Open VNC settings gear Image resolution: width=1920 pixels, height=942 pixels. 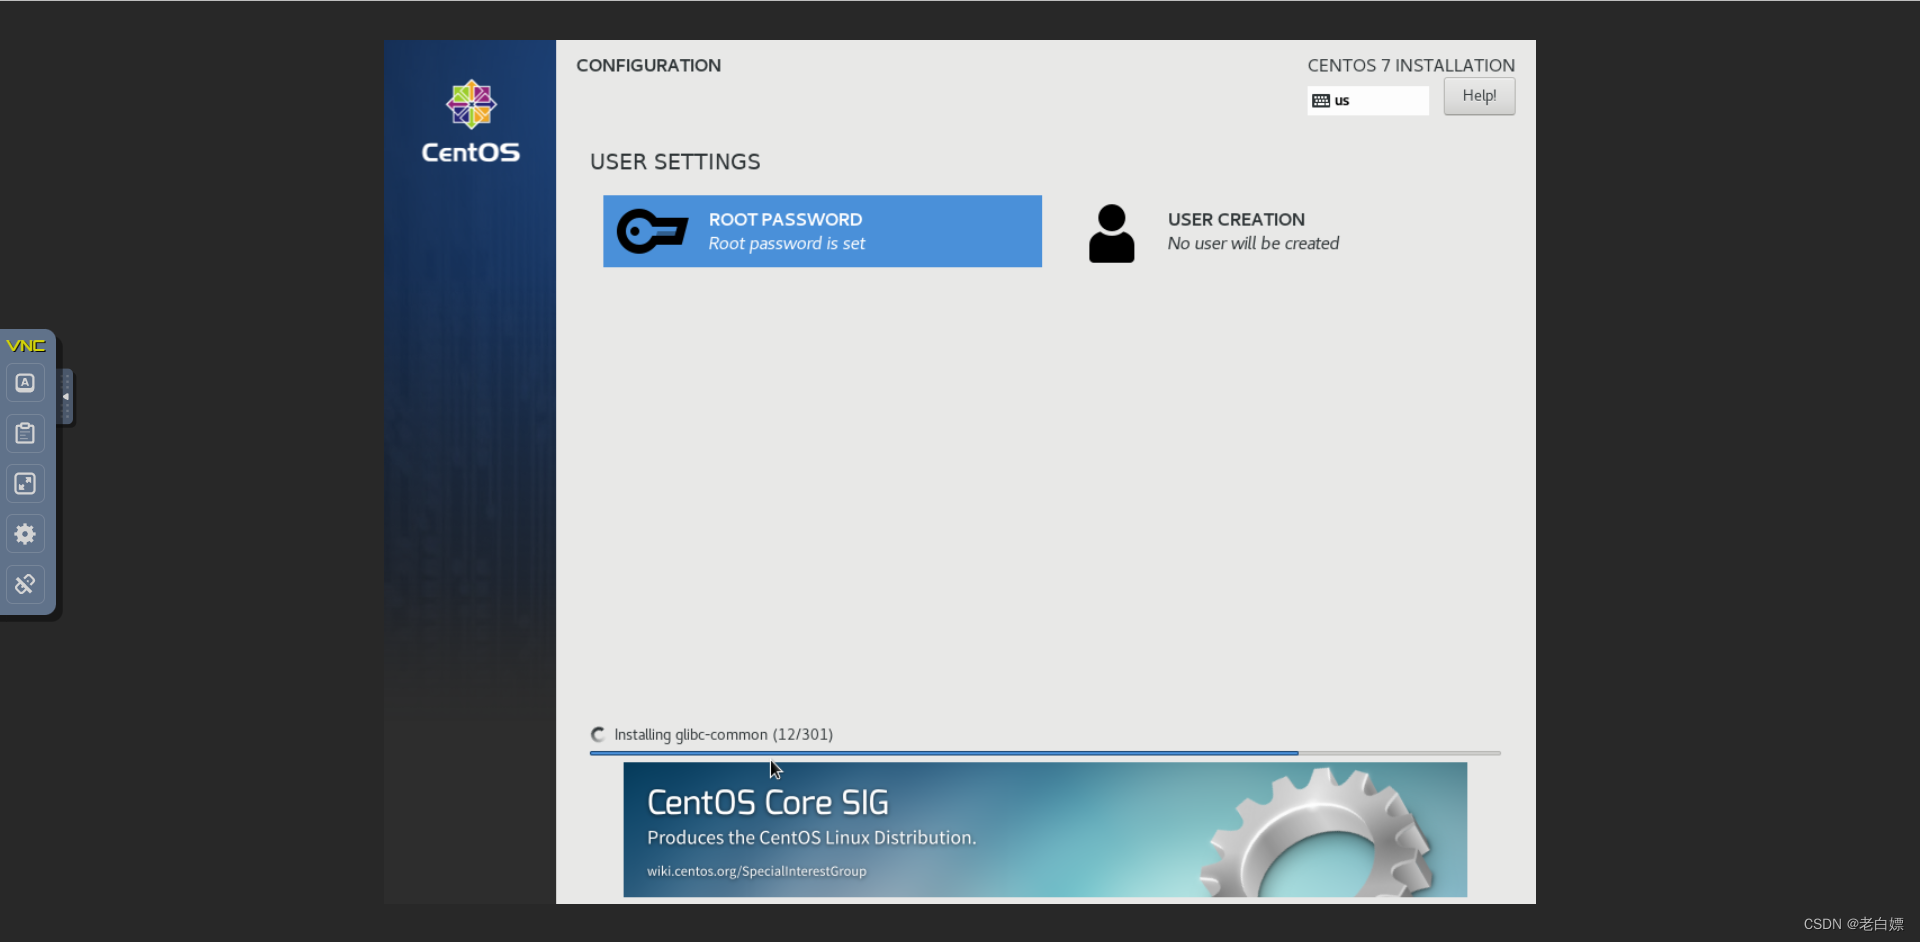tap(25, 534)
